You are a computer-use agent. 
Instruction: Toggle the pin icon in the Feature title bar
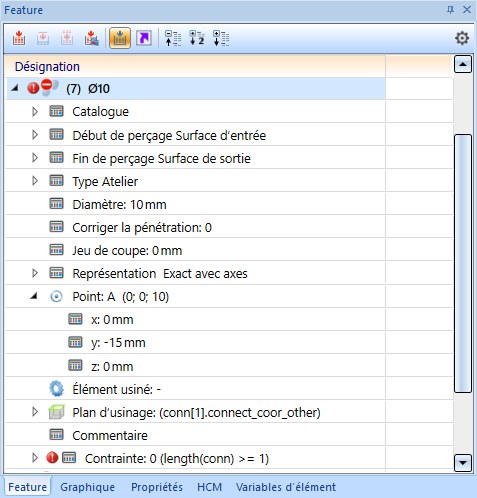[x=450, y=10]
